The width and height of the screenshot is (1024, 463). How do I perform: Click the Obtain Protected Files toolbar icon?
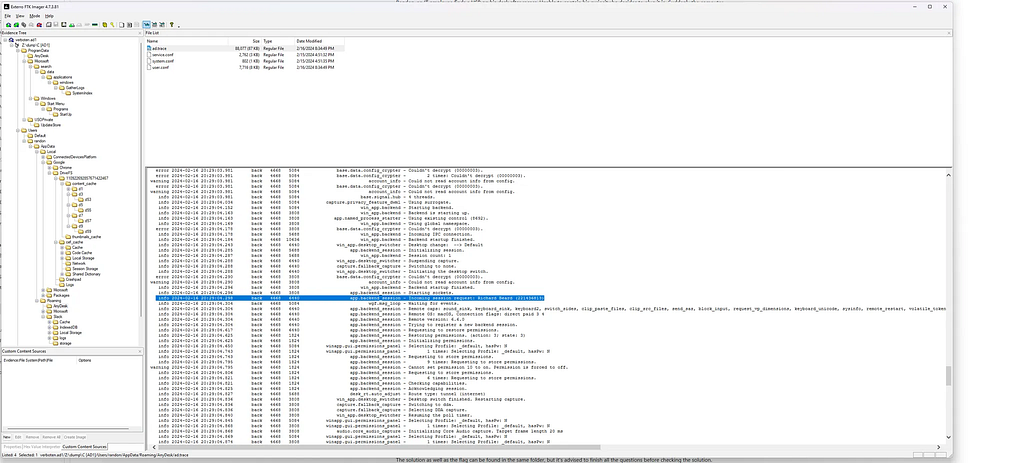[x=105, y=25]
